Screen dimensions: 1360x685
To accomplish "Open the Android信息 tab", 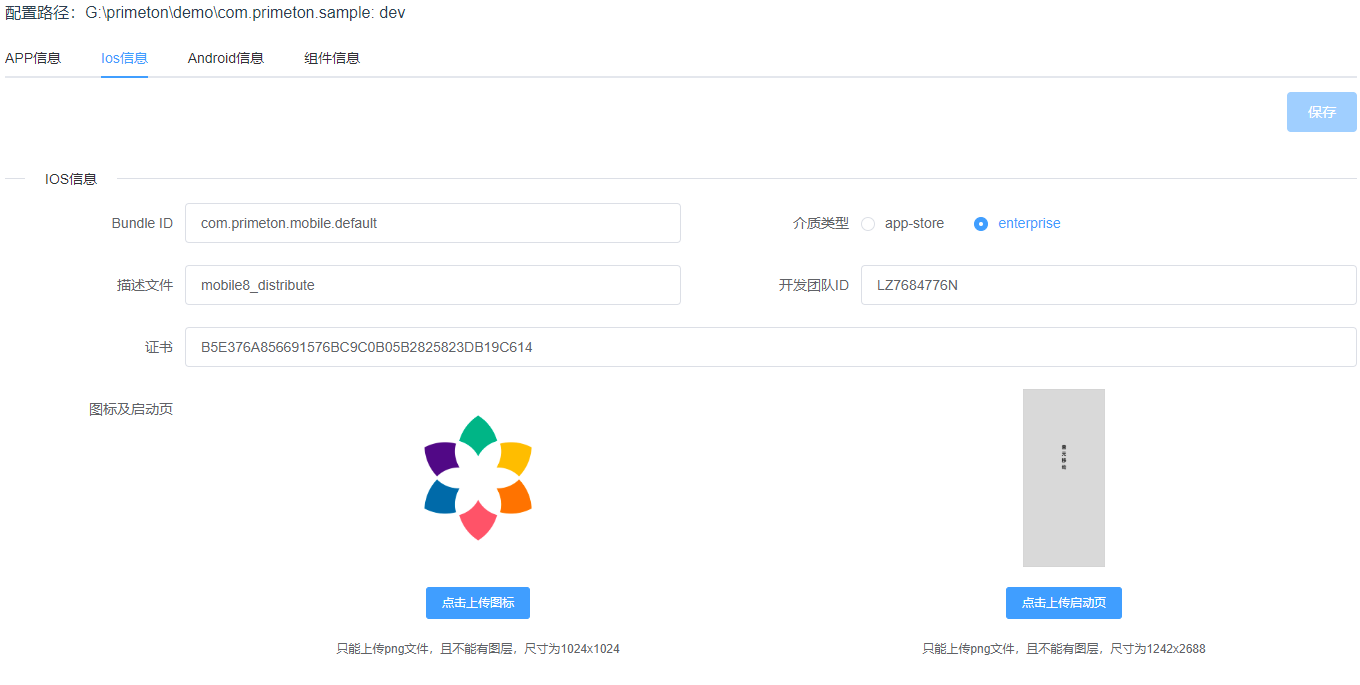I will [x=225, y=58].
